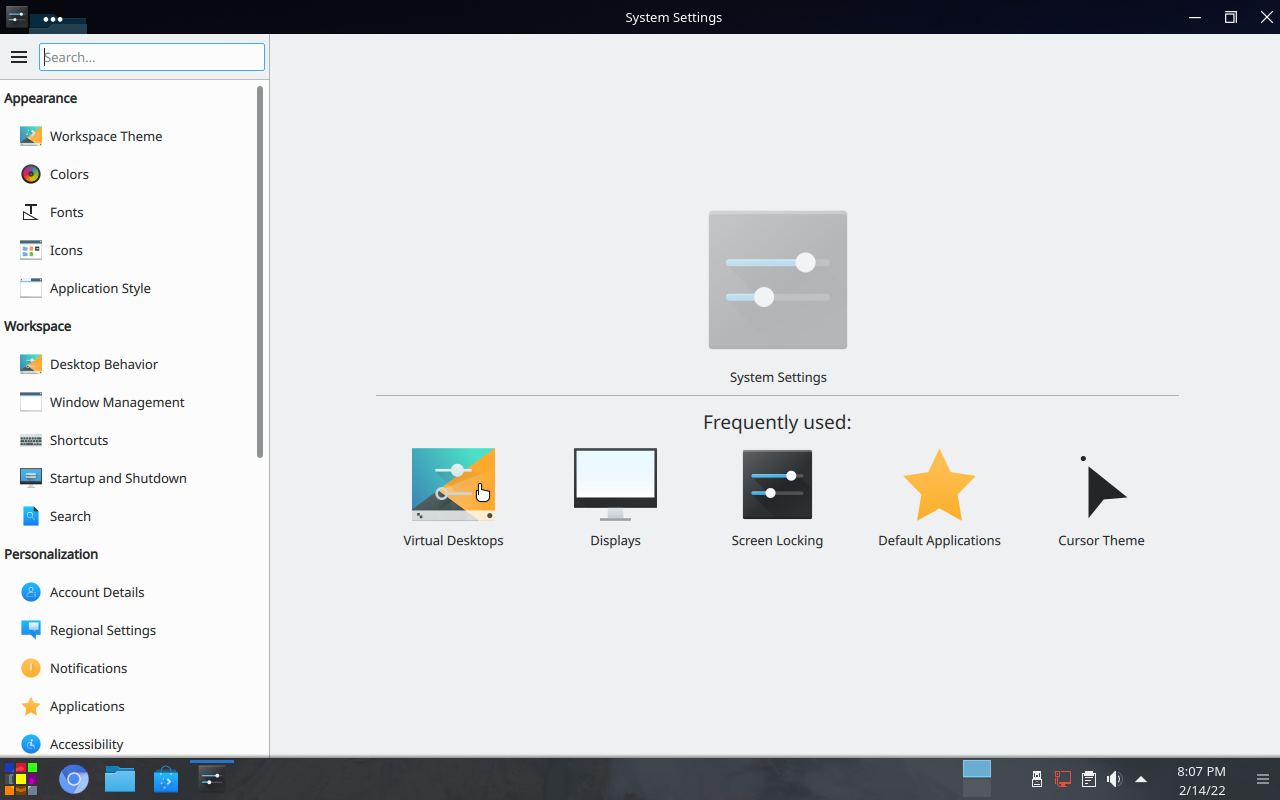Launch Chromium browser from taskbar
Viewport: 1280px width, 800px height.
pyautogui.click(x=73, y=779)
